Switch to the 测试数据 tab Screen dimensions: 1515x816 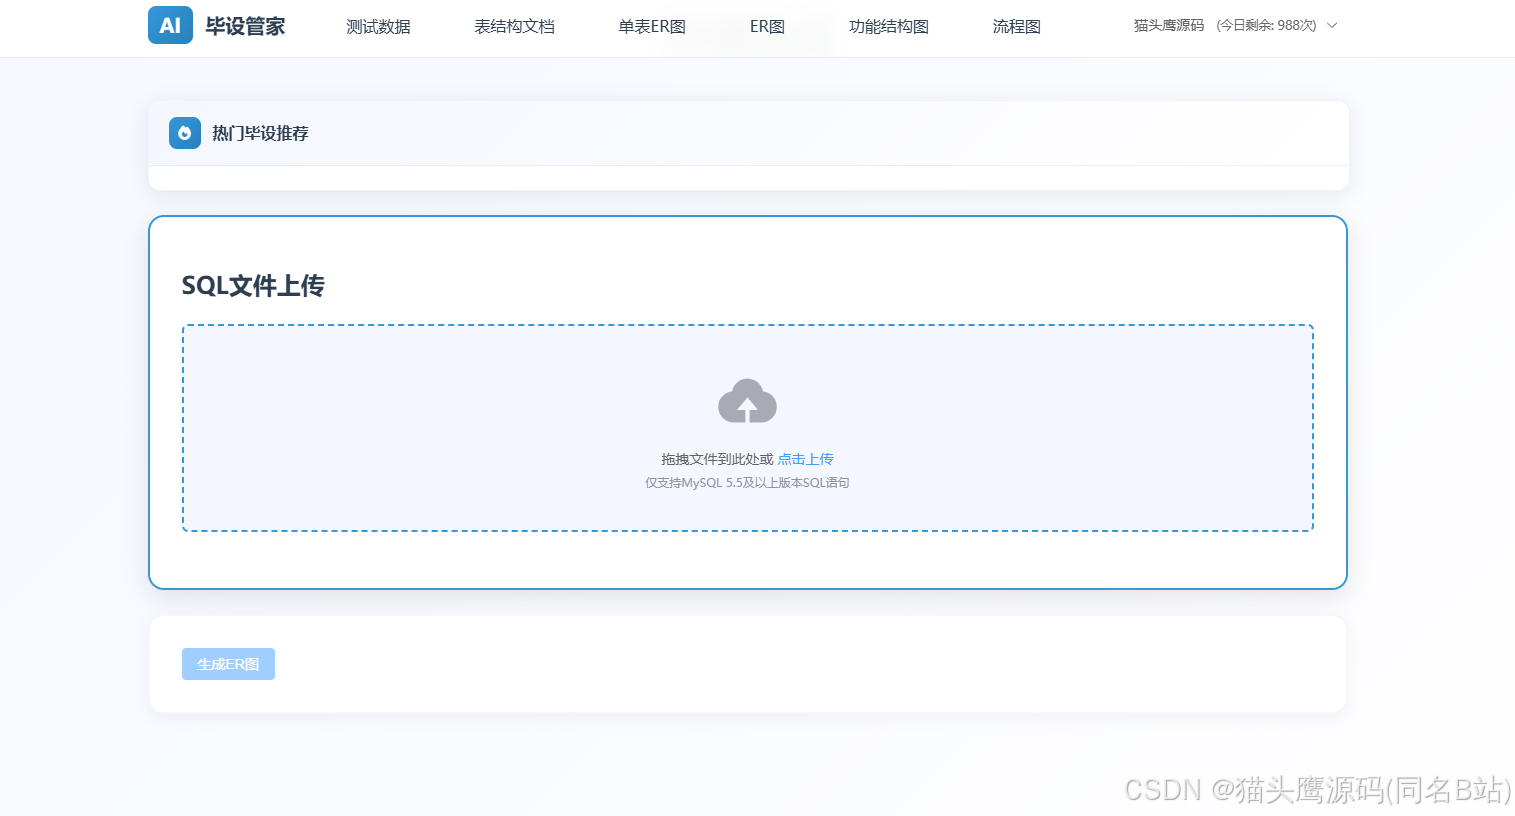[x=378, y=27]
